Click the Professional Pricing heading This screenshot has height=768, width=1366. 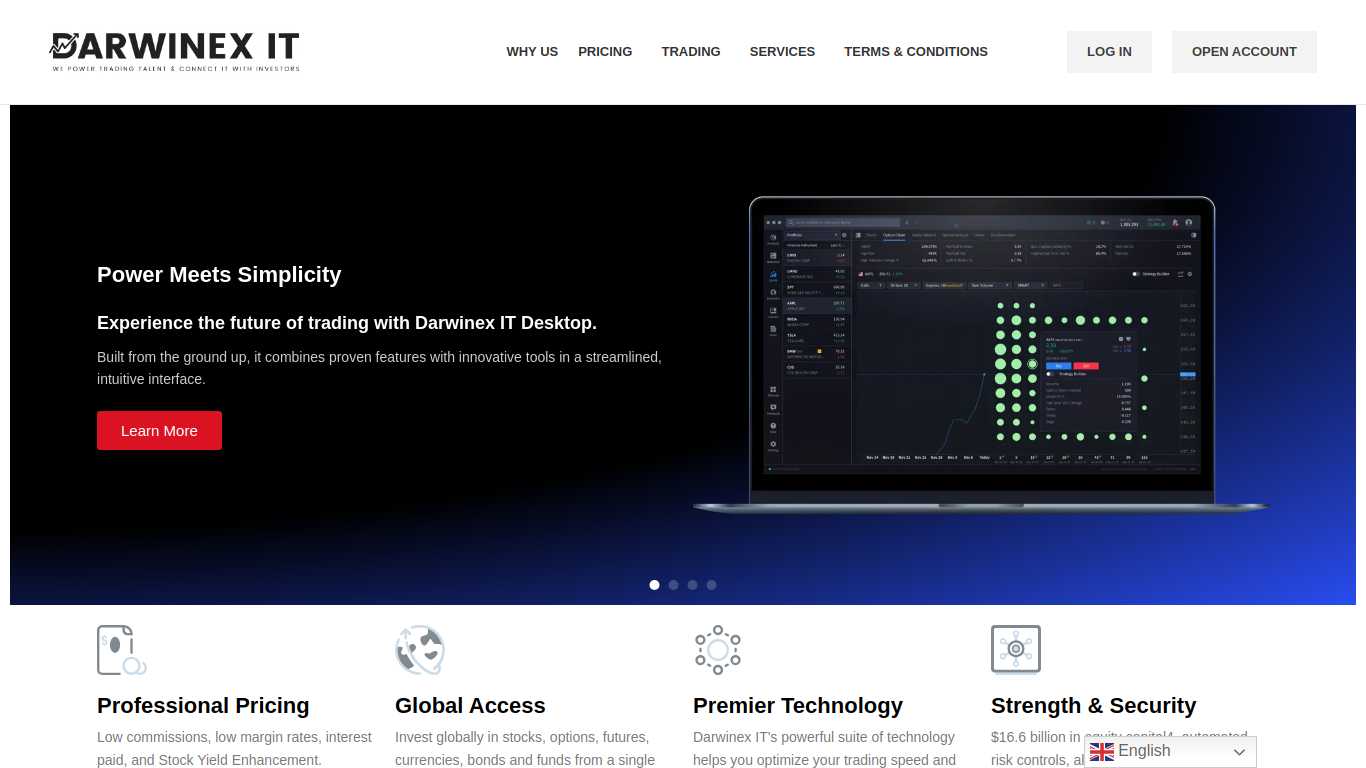(x=203, y=706)
